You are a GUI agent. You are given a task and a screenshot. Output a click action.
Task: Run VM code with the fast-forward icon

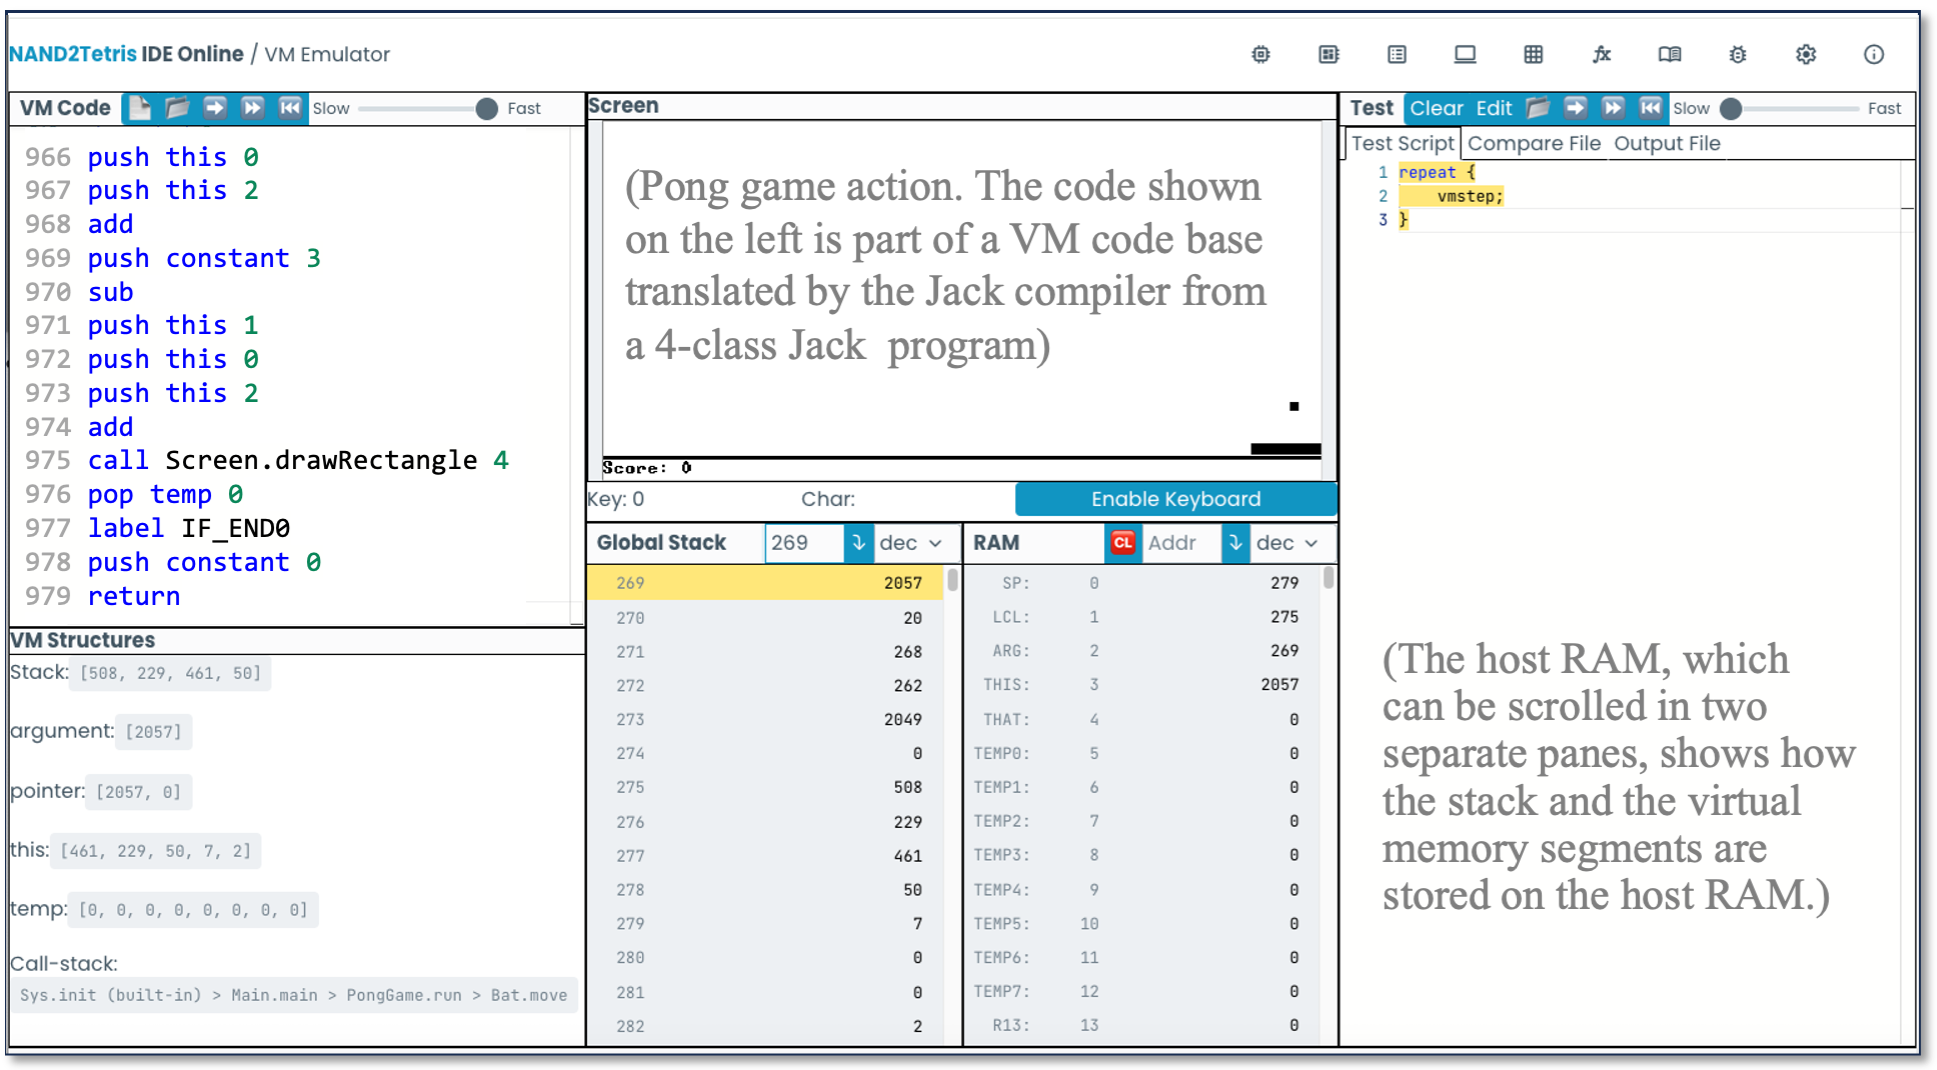[252, 108]
